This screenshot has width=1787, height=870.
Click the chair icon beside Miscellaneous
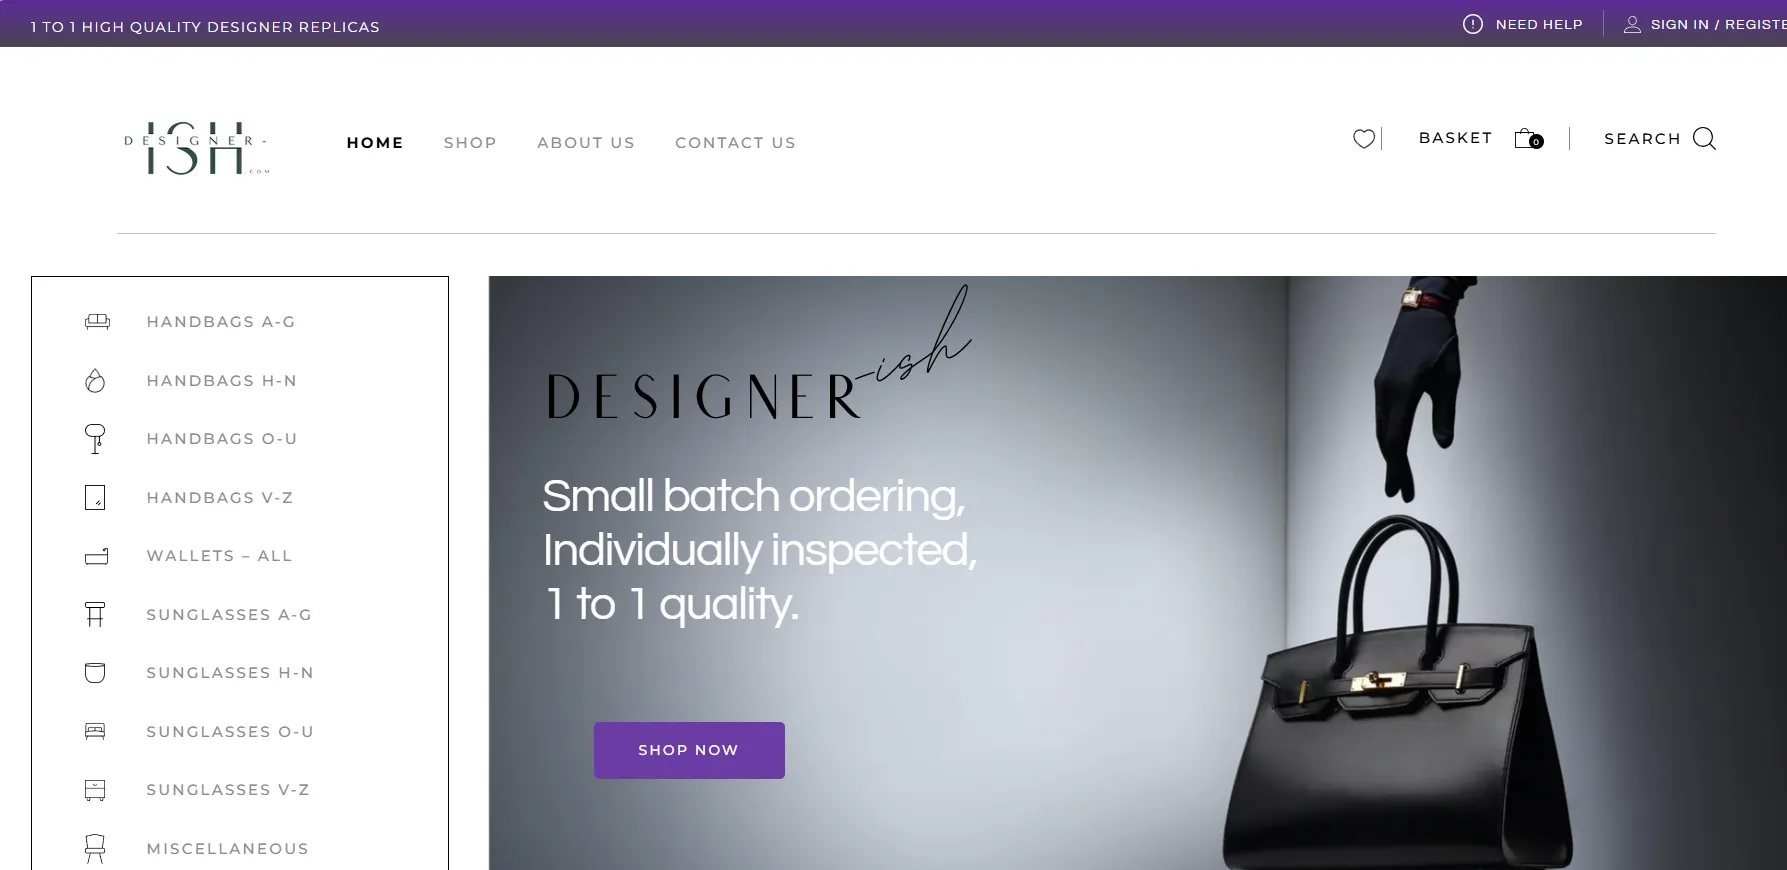pyautogui.click(x=95, y=849)
